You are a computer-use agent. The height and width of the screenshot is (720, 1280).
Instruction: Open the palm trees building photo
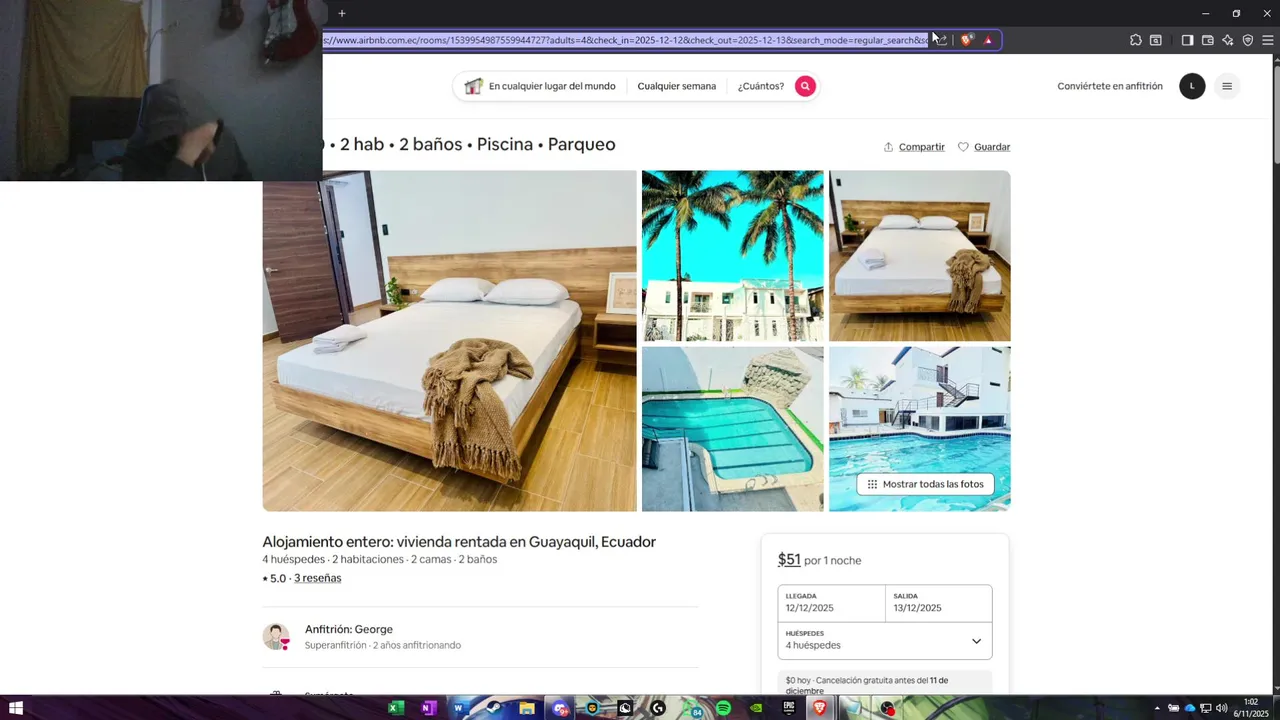tap(733, 256)
